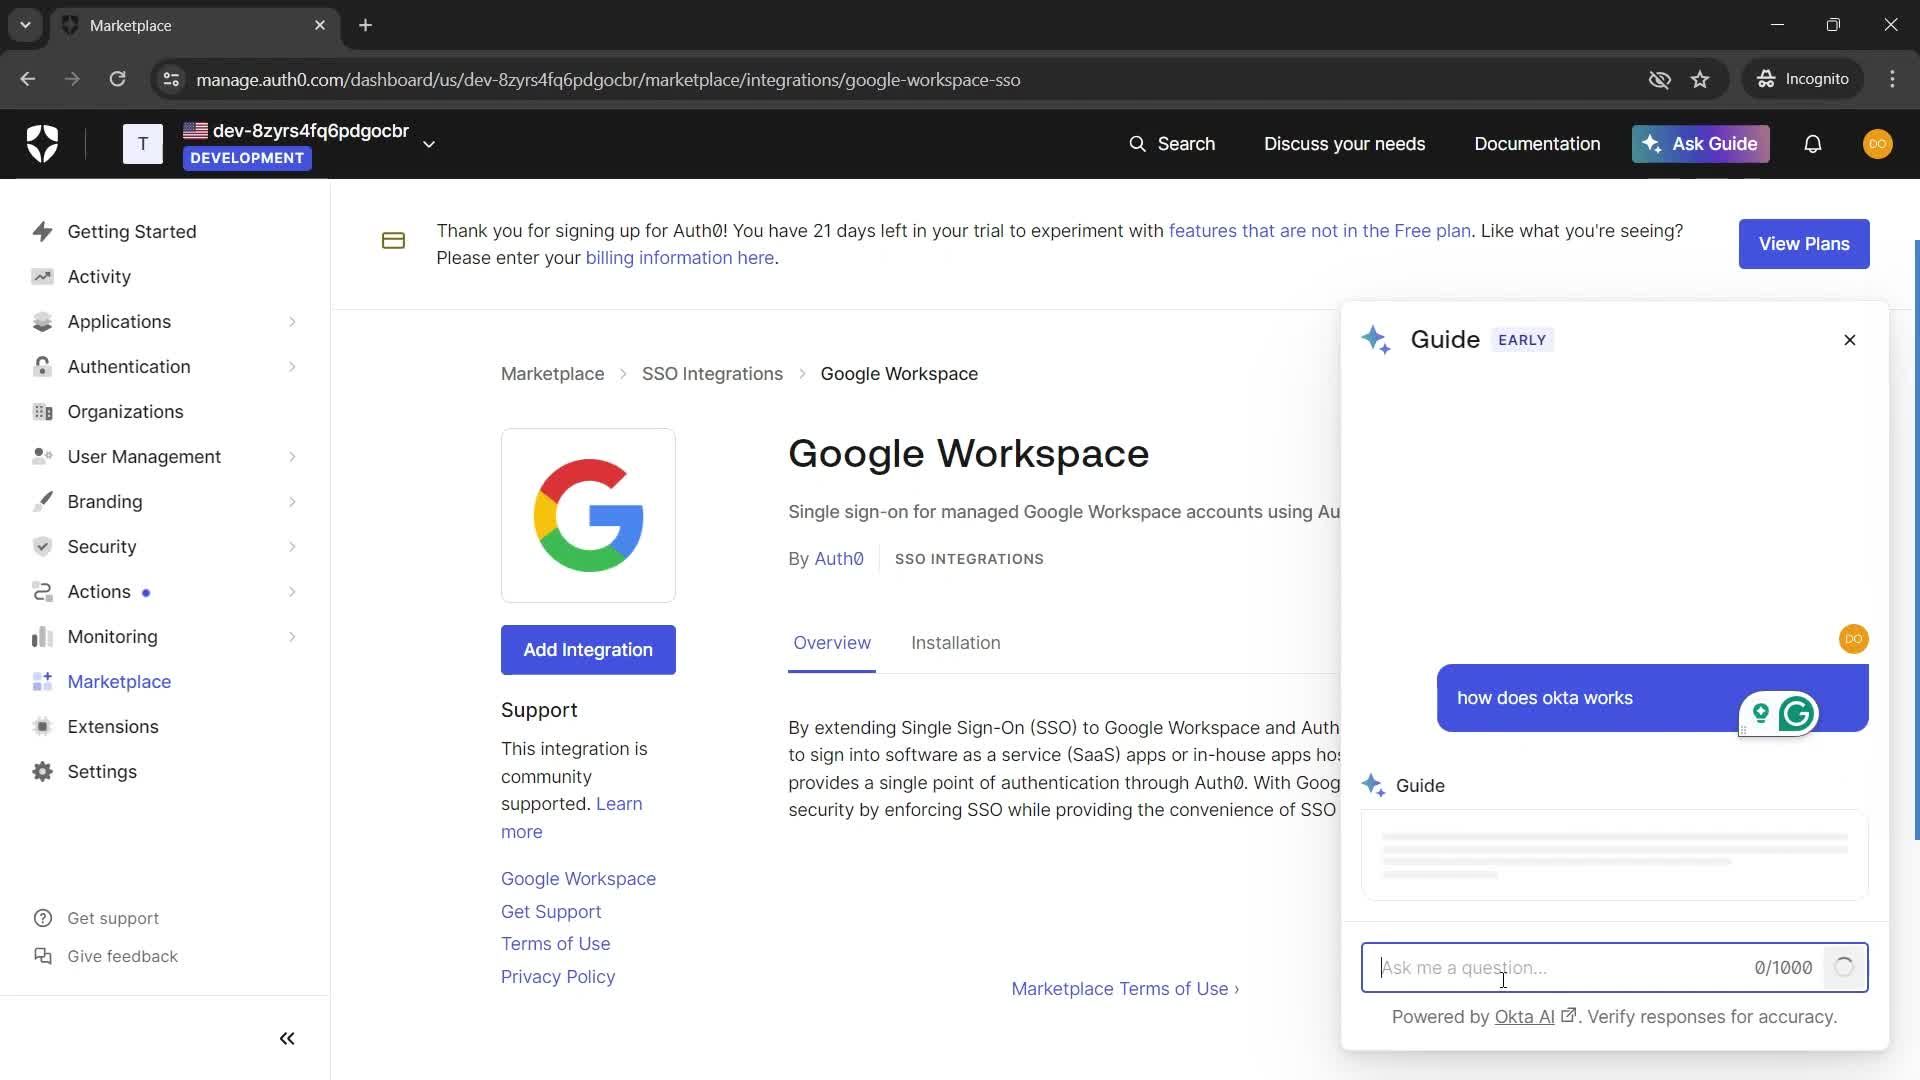Screen dimensions: 1920x1080
Task: Open Marketplace Terms of Use link
Action: (x=1125, y=989)
